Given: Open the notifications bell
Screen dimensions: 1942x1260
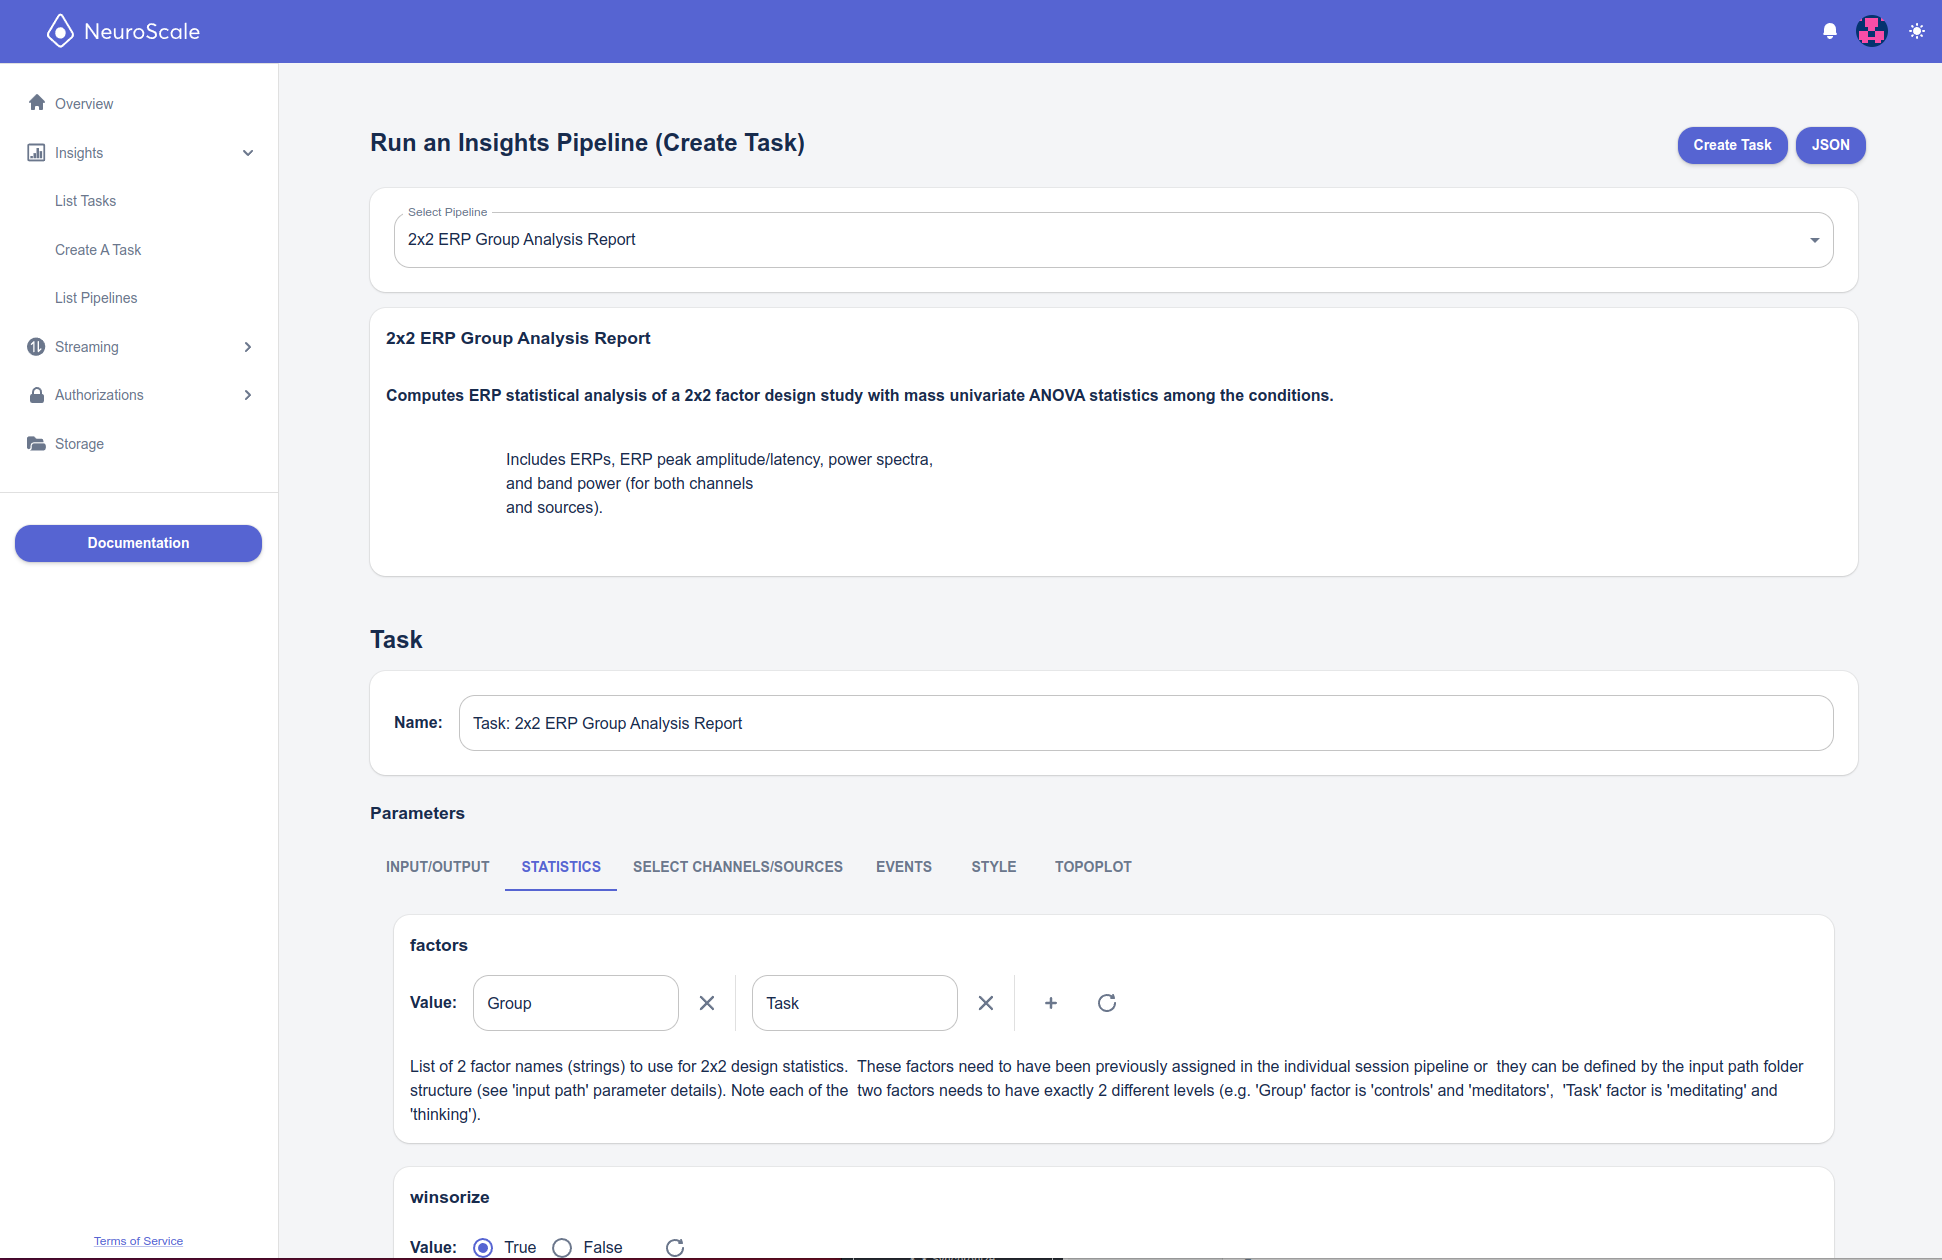Looking at the screenshot, I should coord(1830,31).
